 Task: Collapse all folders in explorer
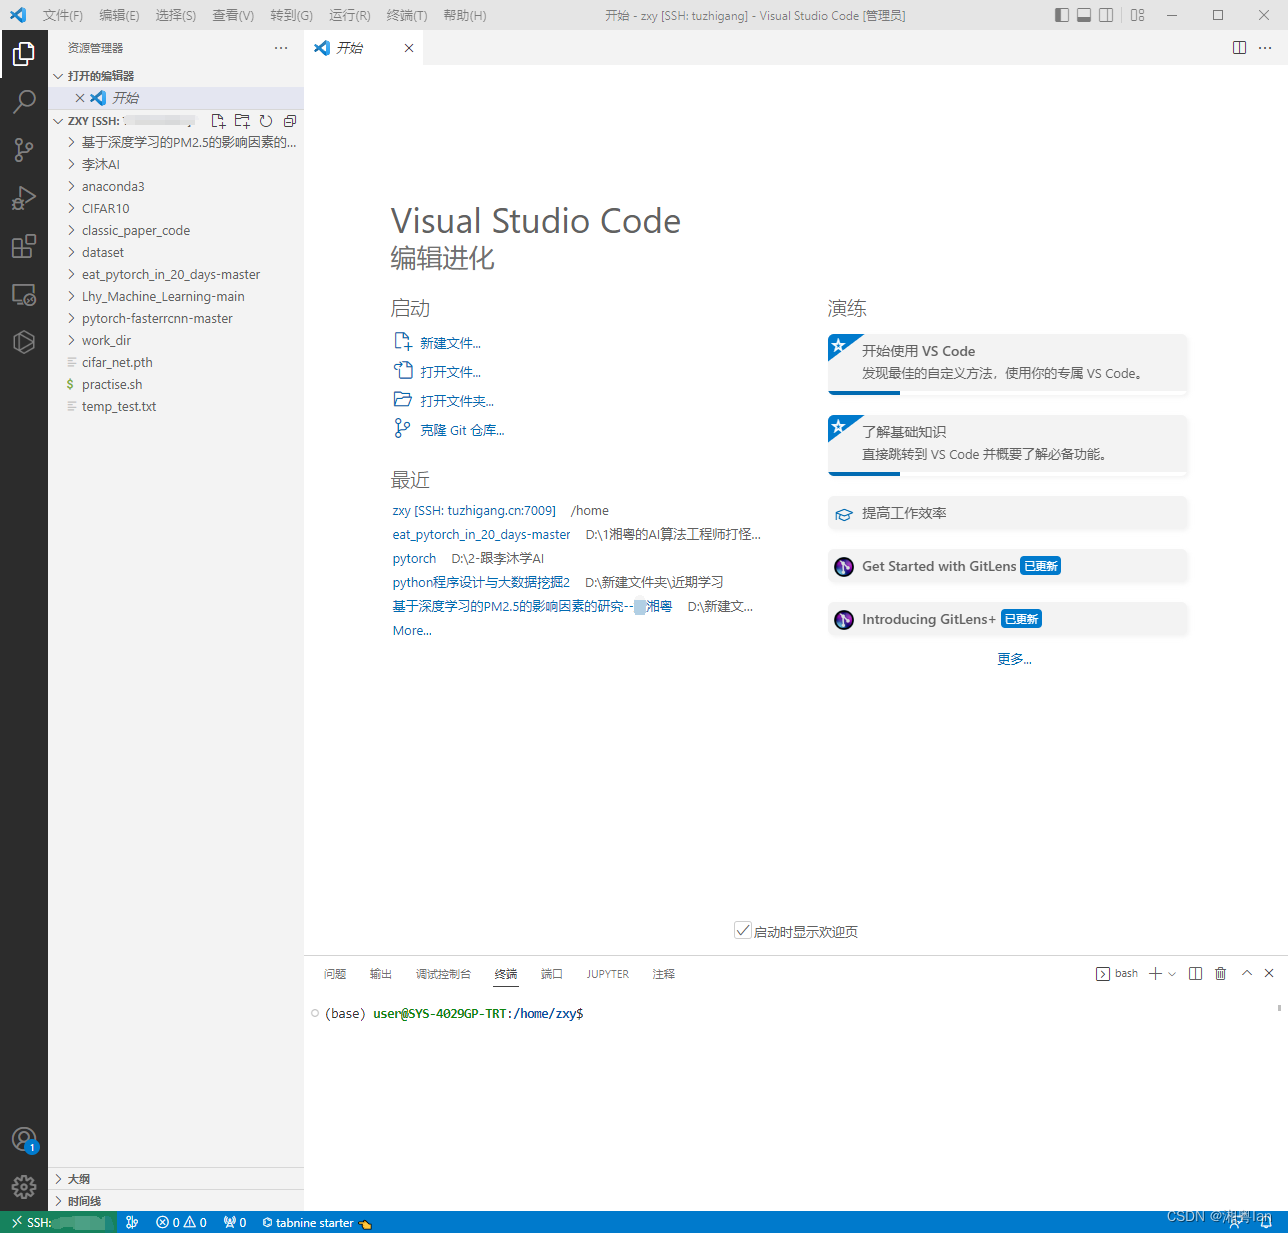click(x=290, y=121)
